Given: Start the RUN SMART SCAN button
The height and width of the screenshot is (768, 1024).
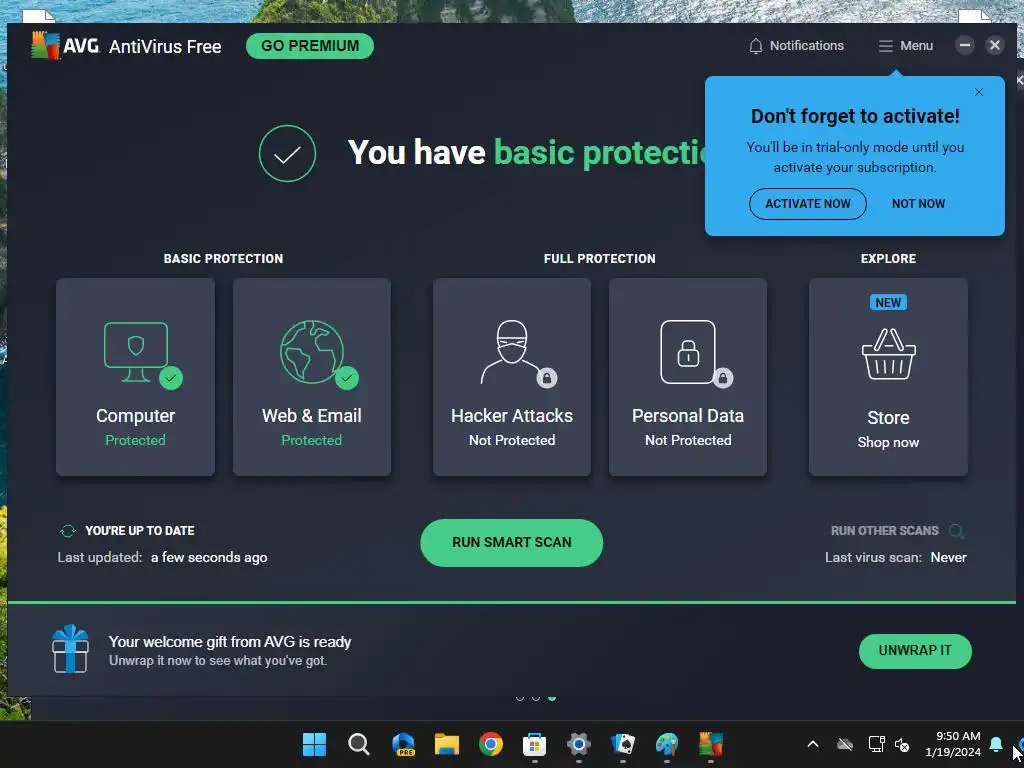Looking at the screenshot, I should pos(511,543).
